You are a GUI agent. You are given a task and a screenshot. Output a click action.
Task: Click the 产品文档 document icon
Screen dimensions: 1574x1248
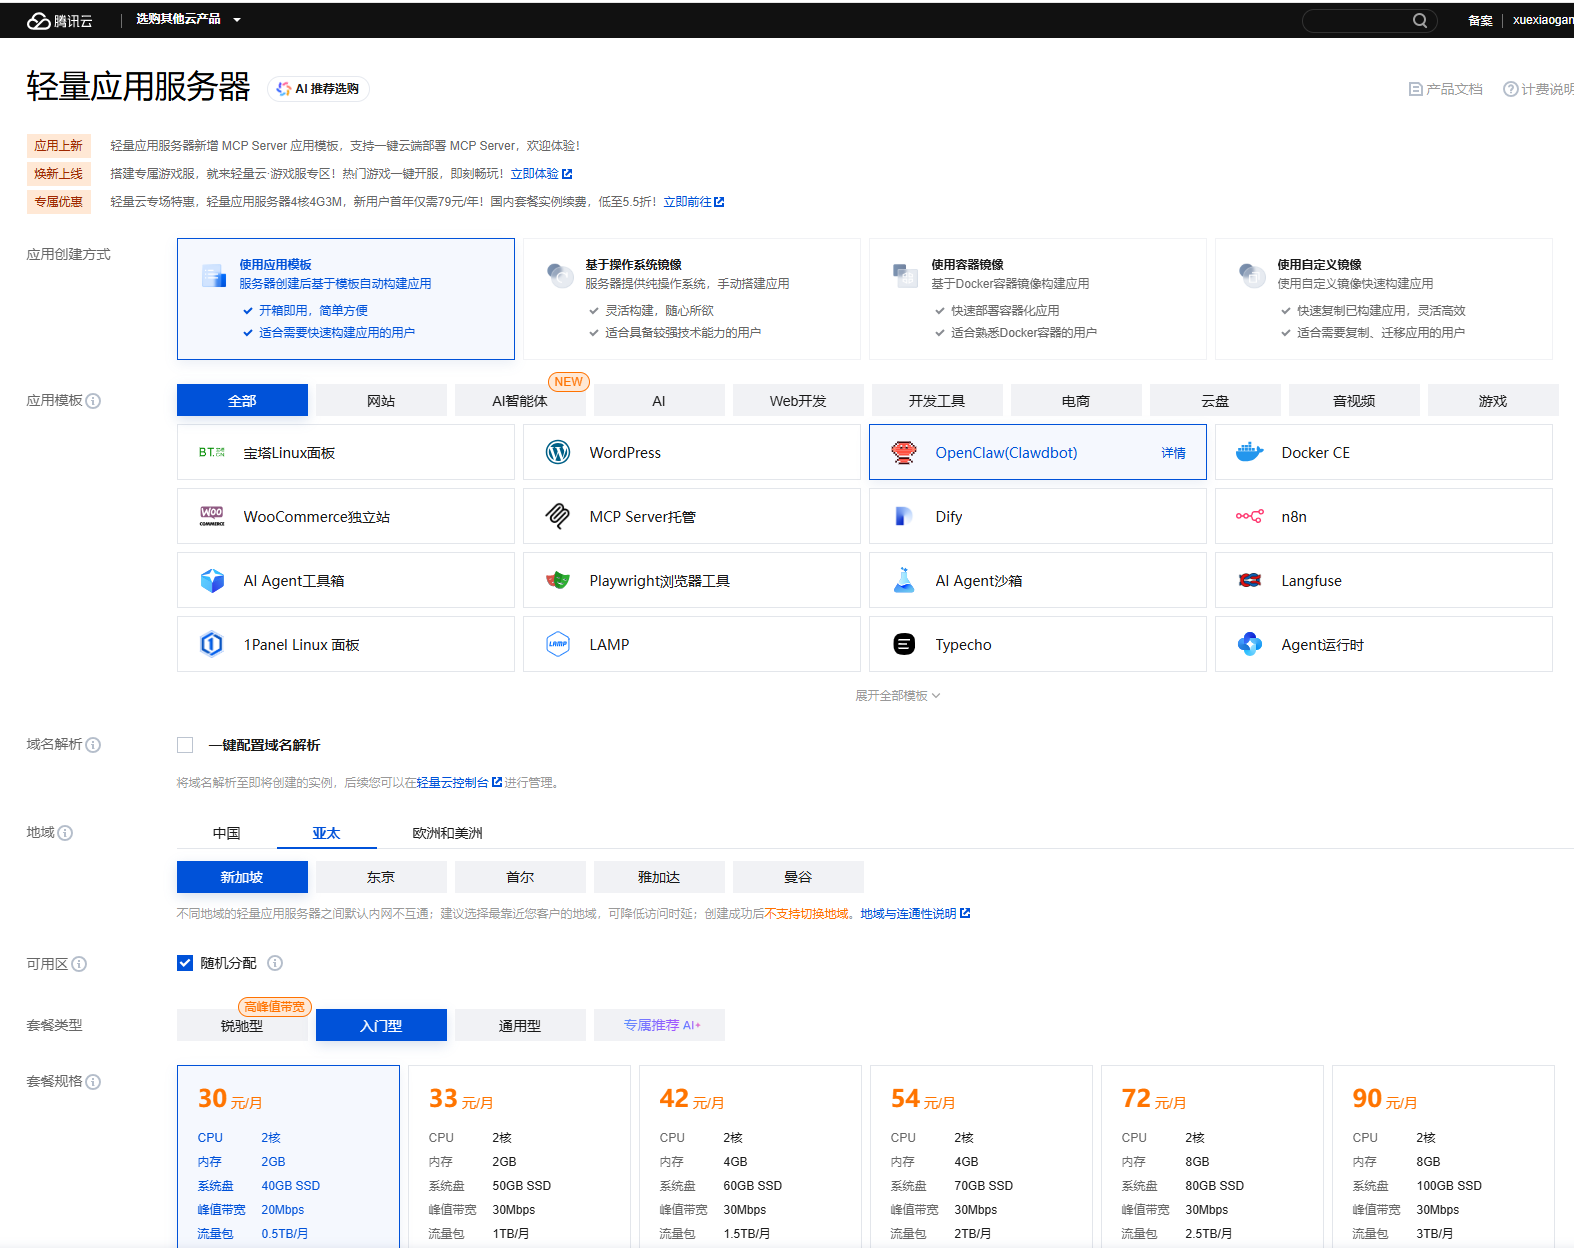tap(1415, 89)
